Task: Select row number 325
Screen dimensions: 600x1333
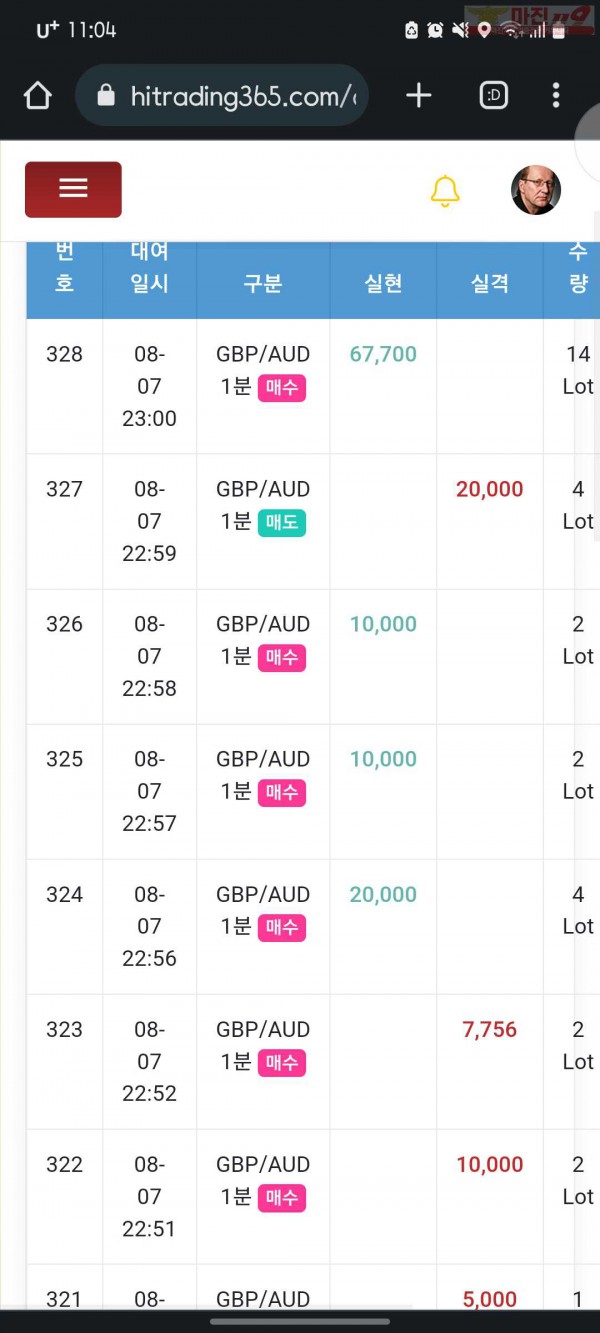Action: (64, 759)
